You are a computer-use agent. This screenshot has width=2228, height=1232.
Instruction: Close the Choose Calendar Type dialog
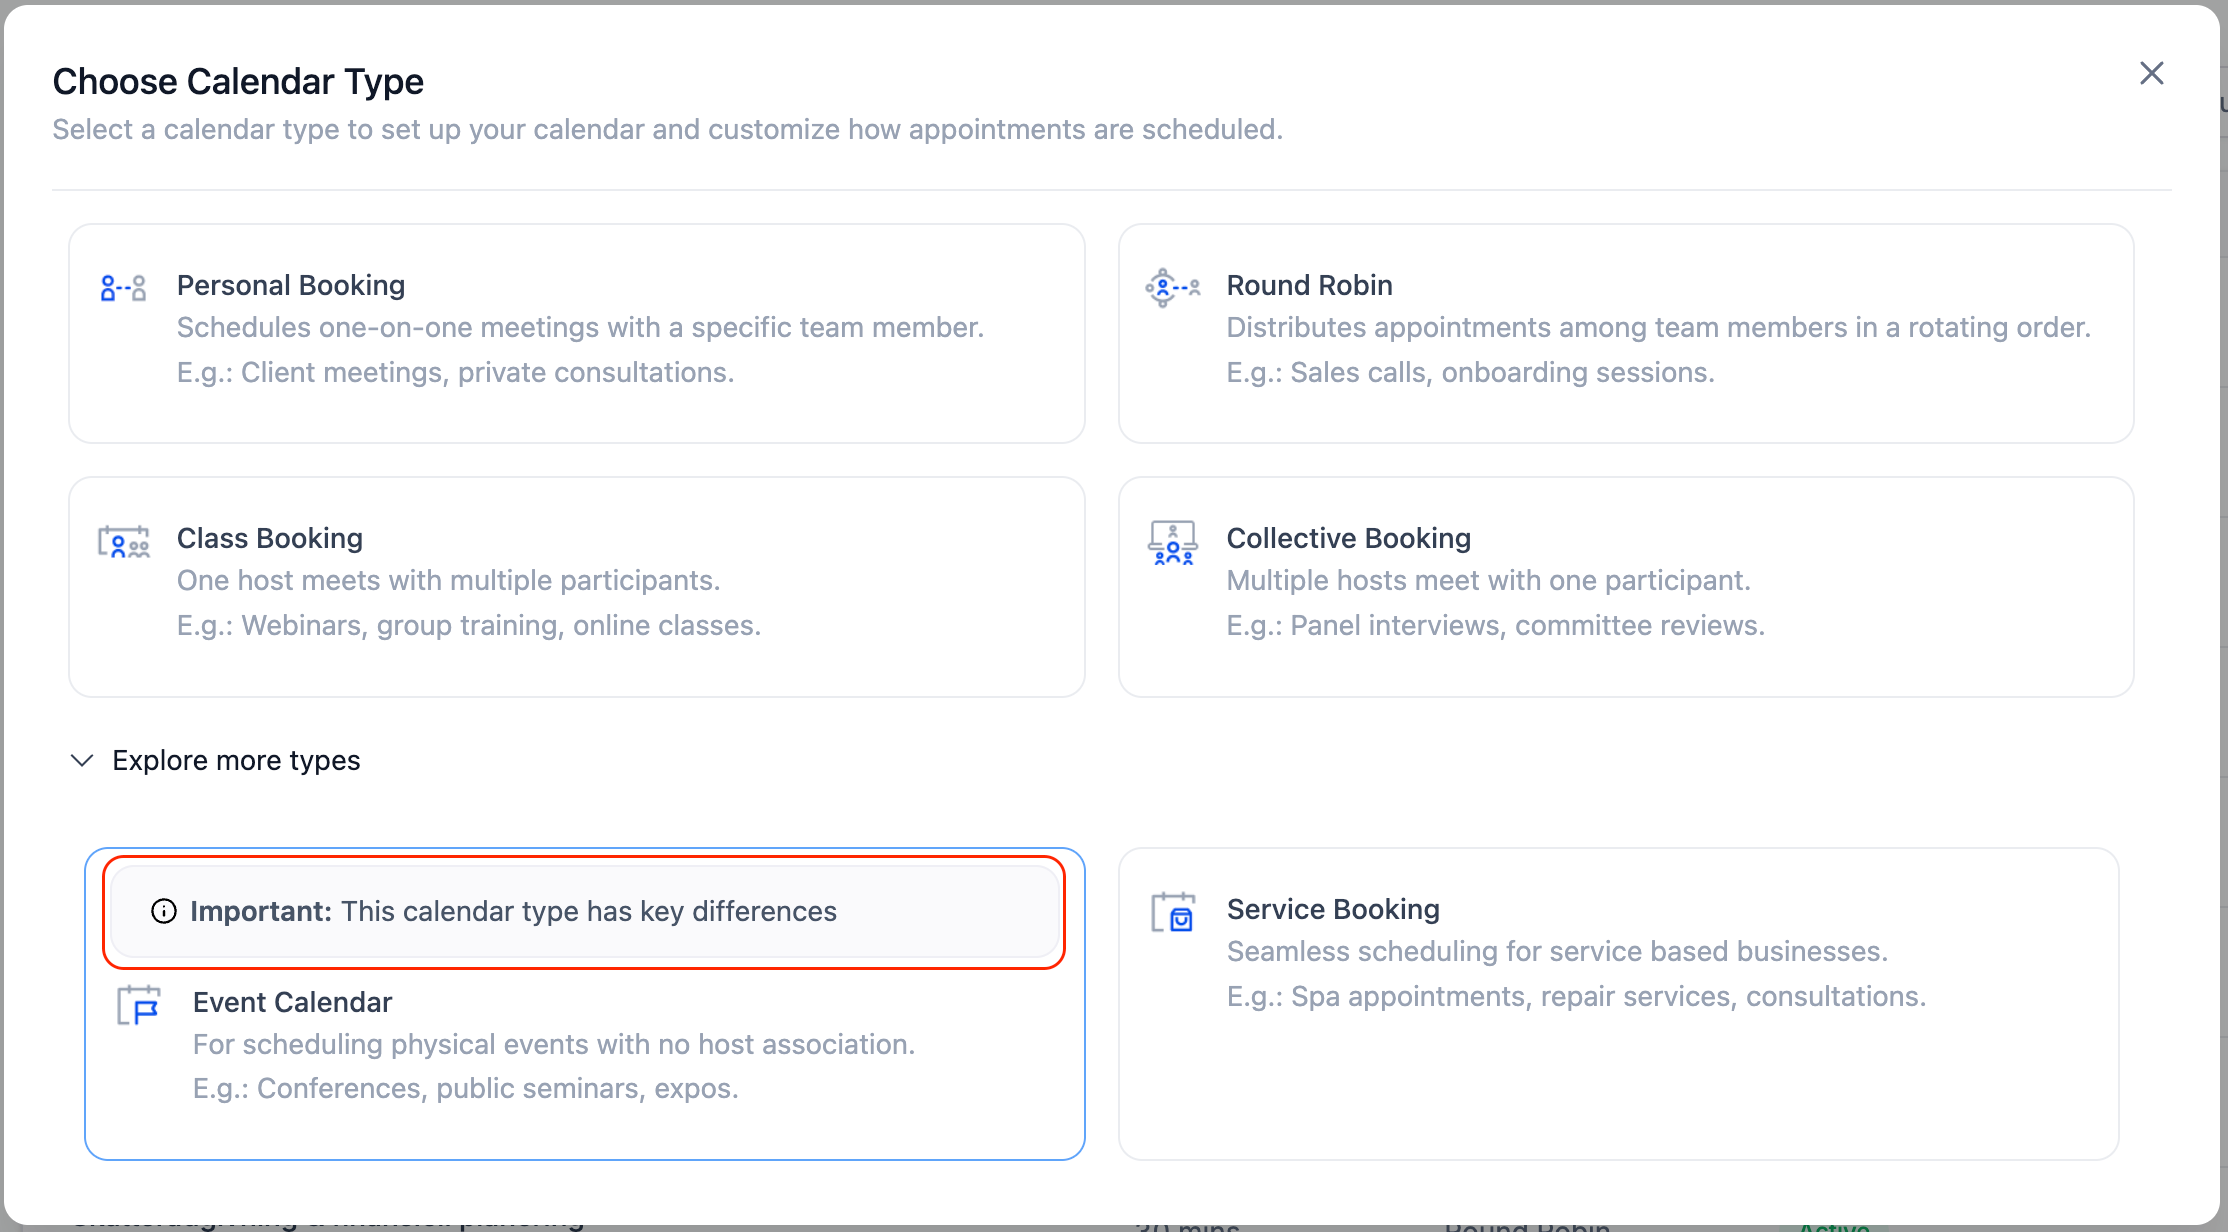point(2151,73)
